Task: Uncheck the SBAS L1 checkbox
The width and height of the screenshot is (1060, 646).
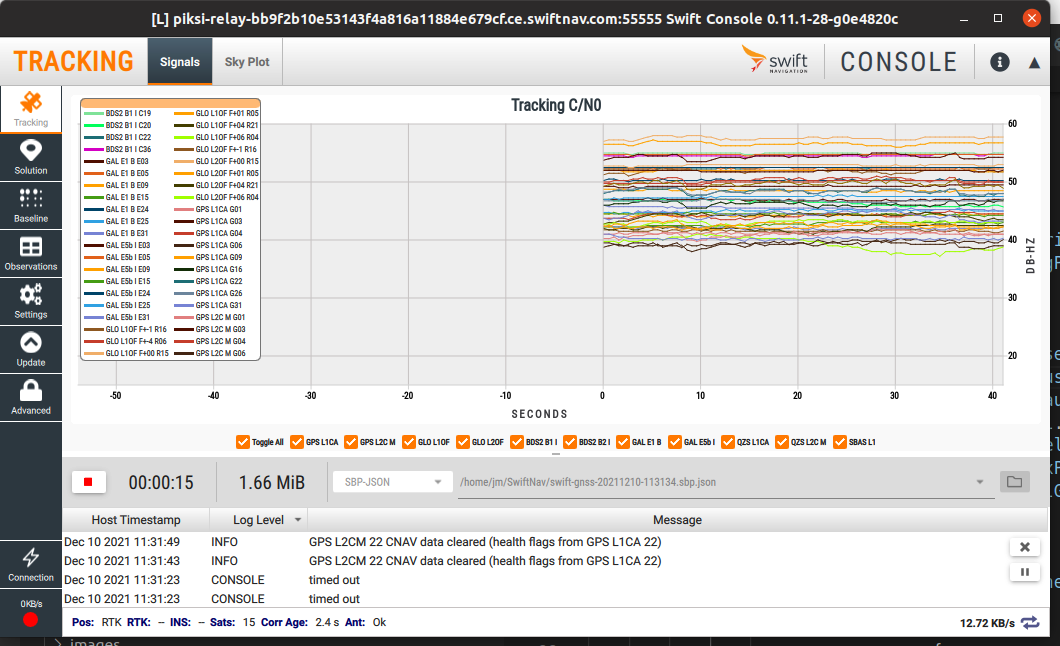Action: [x=840, y=442]
